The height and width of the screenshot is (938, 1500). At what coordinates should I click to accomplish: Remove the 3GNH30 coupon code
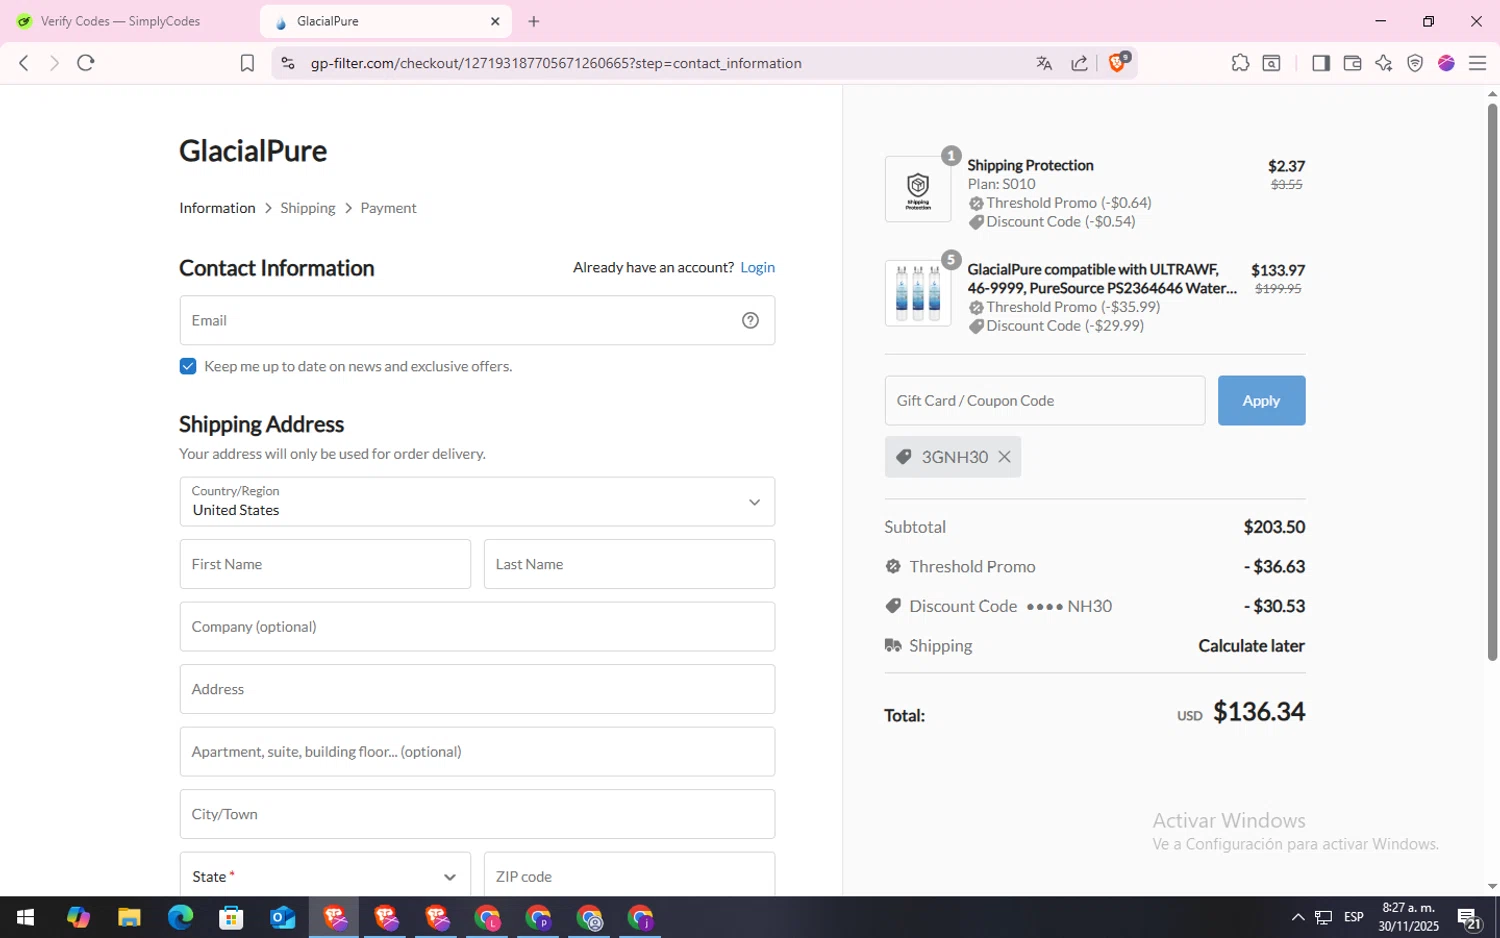[1004, 457]
